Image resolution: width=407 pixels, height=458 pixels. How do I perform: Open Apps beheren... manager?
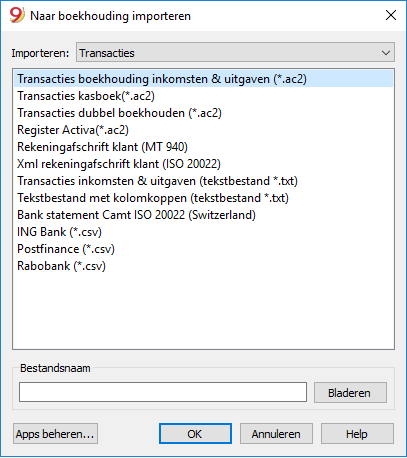pyautogui.click(x=55, y=434)
